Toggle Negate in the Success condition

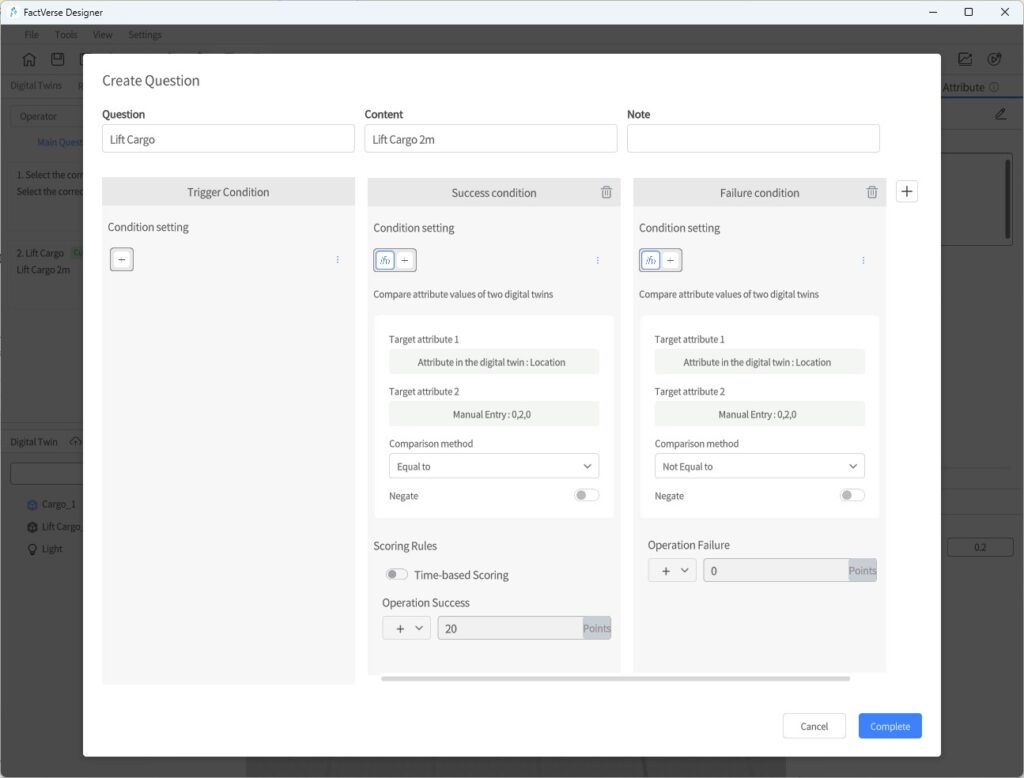coord(586,495)
